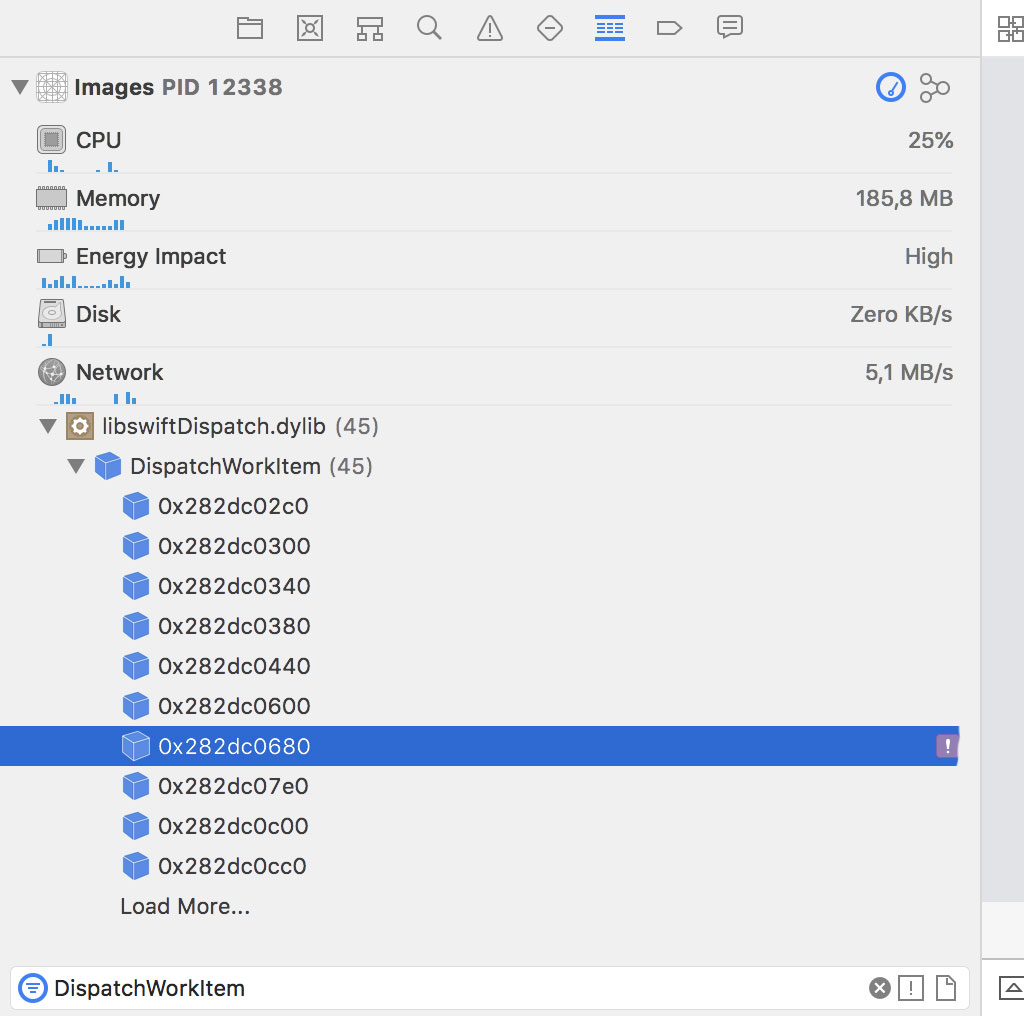The image size is (1024, 1016).
Task: Open the Find navigator magnifier icon
Action: [430, 28]
